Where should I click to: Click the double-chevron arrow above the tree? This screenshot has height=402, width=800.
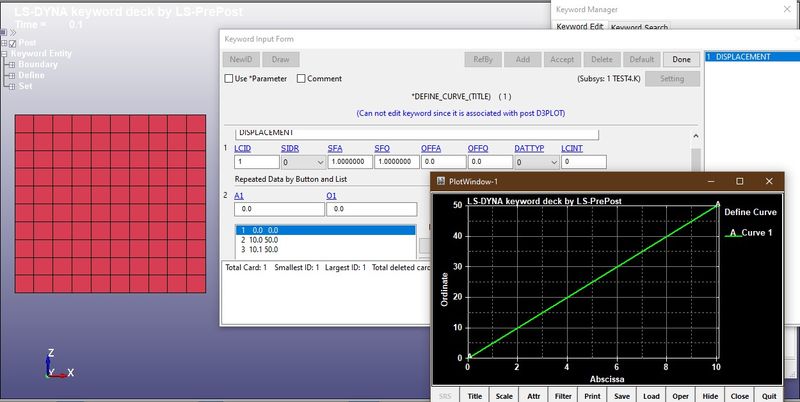[13, 32]
